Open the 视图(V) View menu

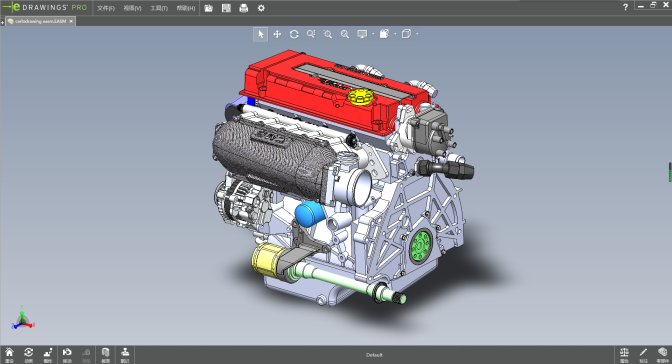pyautogui.click(x=132, y=8)
